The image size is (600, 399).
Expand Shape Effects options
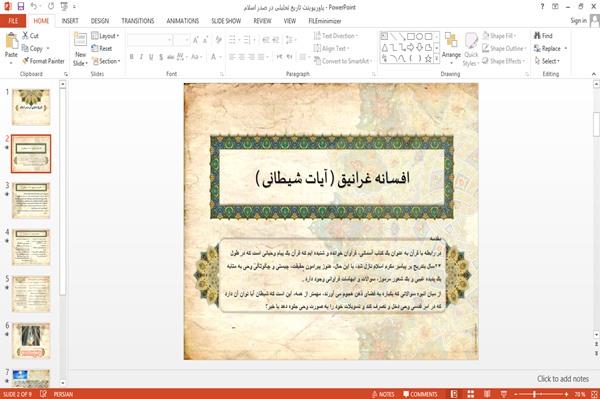504,61
